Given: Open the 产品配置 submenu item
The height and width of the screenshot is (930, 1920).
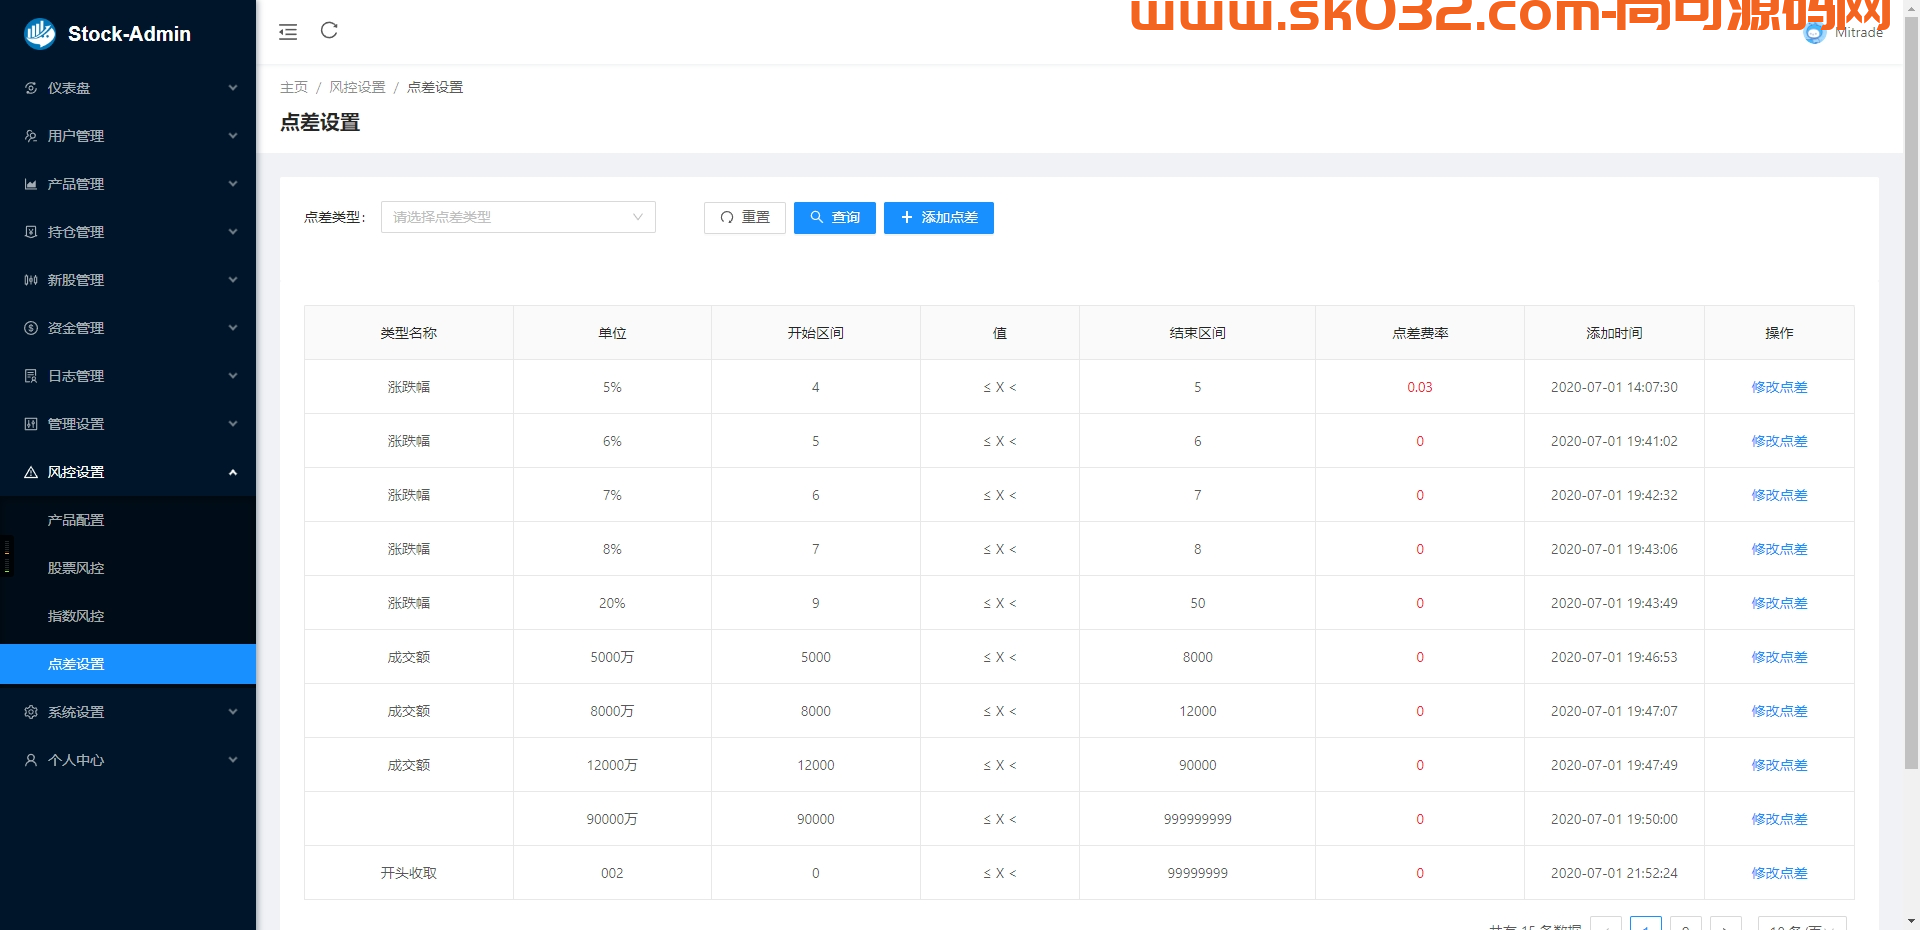Looking at the screenshot, I should tap(128, 520).
